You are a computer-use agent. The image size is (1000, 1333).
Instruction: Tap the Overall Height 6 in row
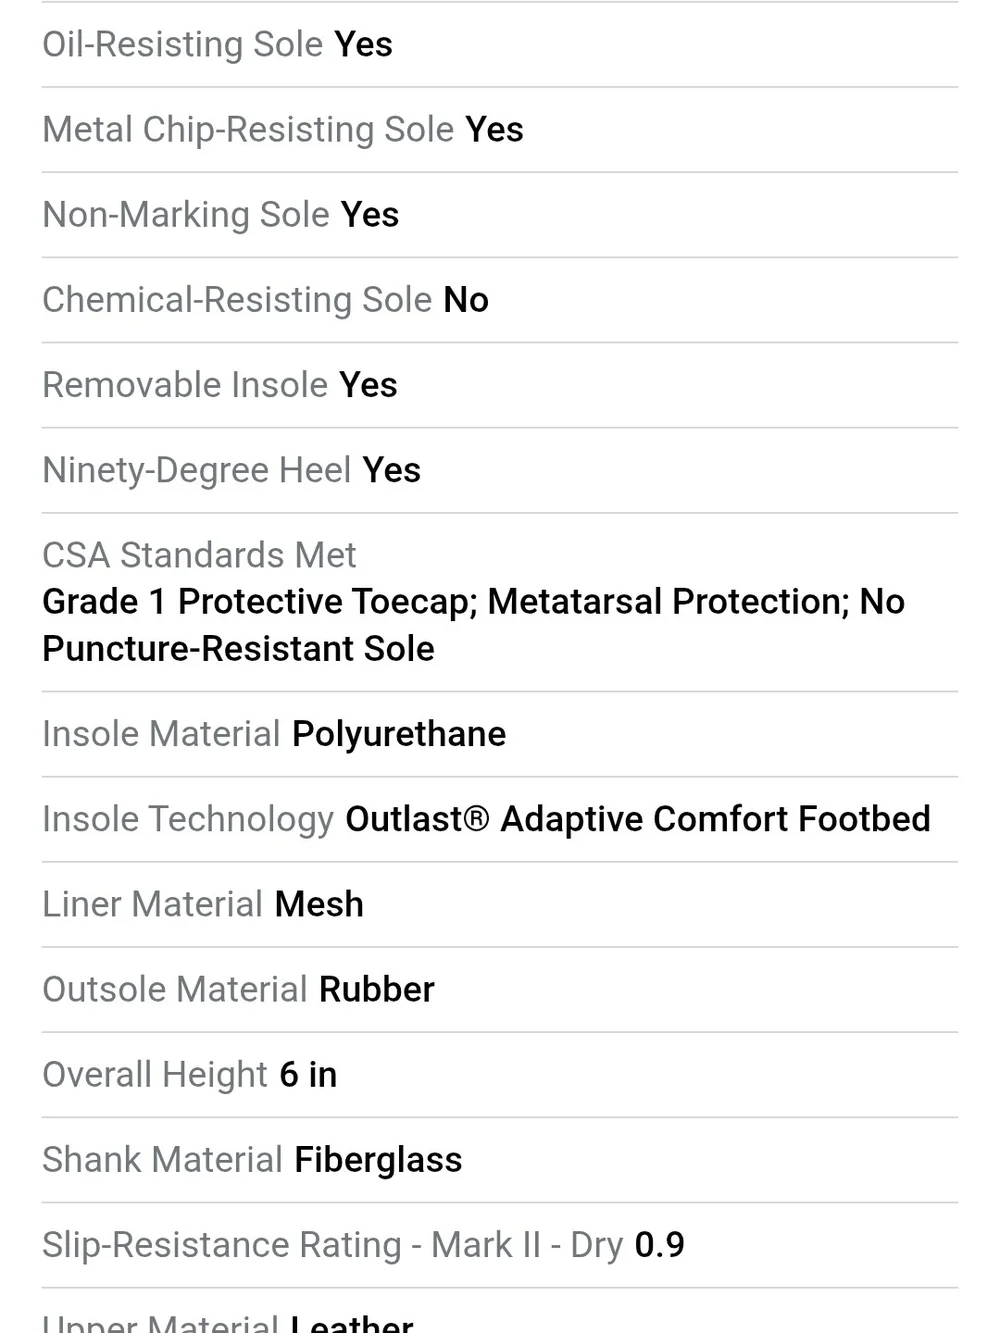(500, 1075)
